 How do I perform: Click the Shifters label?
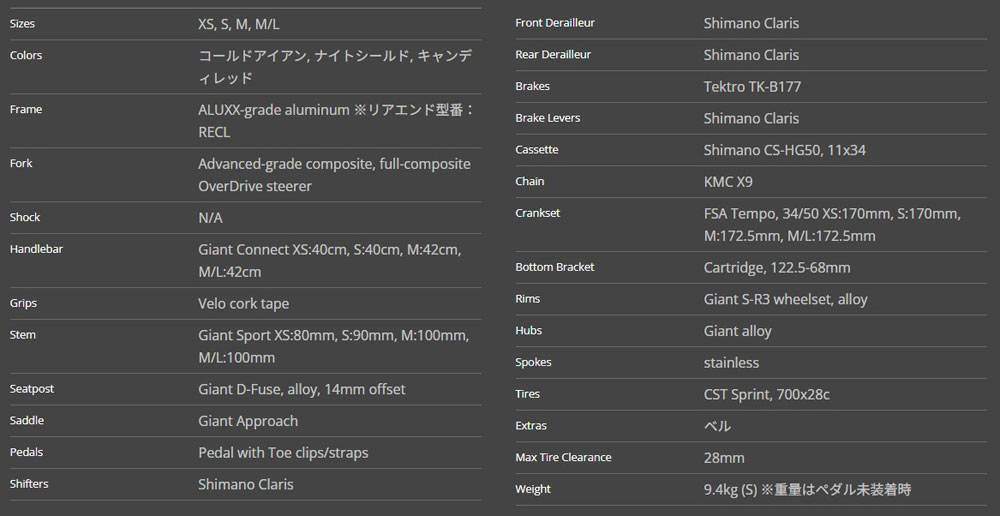point(29,484)
